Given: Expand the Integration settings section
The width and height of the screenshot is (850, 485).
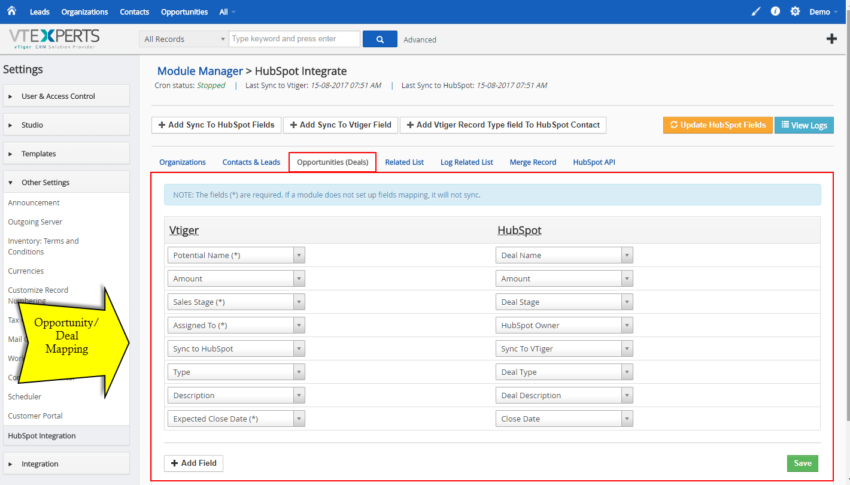Looking at the screenshot, I should tap(66, 464).
